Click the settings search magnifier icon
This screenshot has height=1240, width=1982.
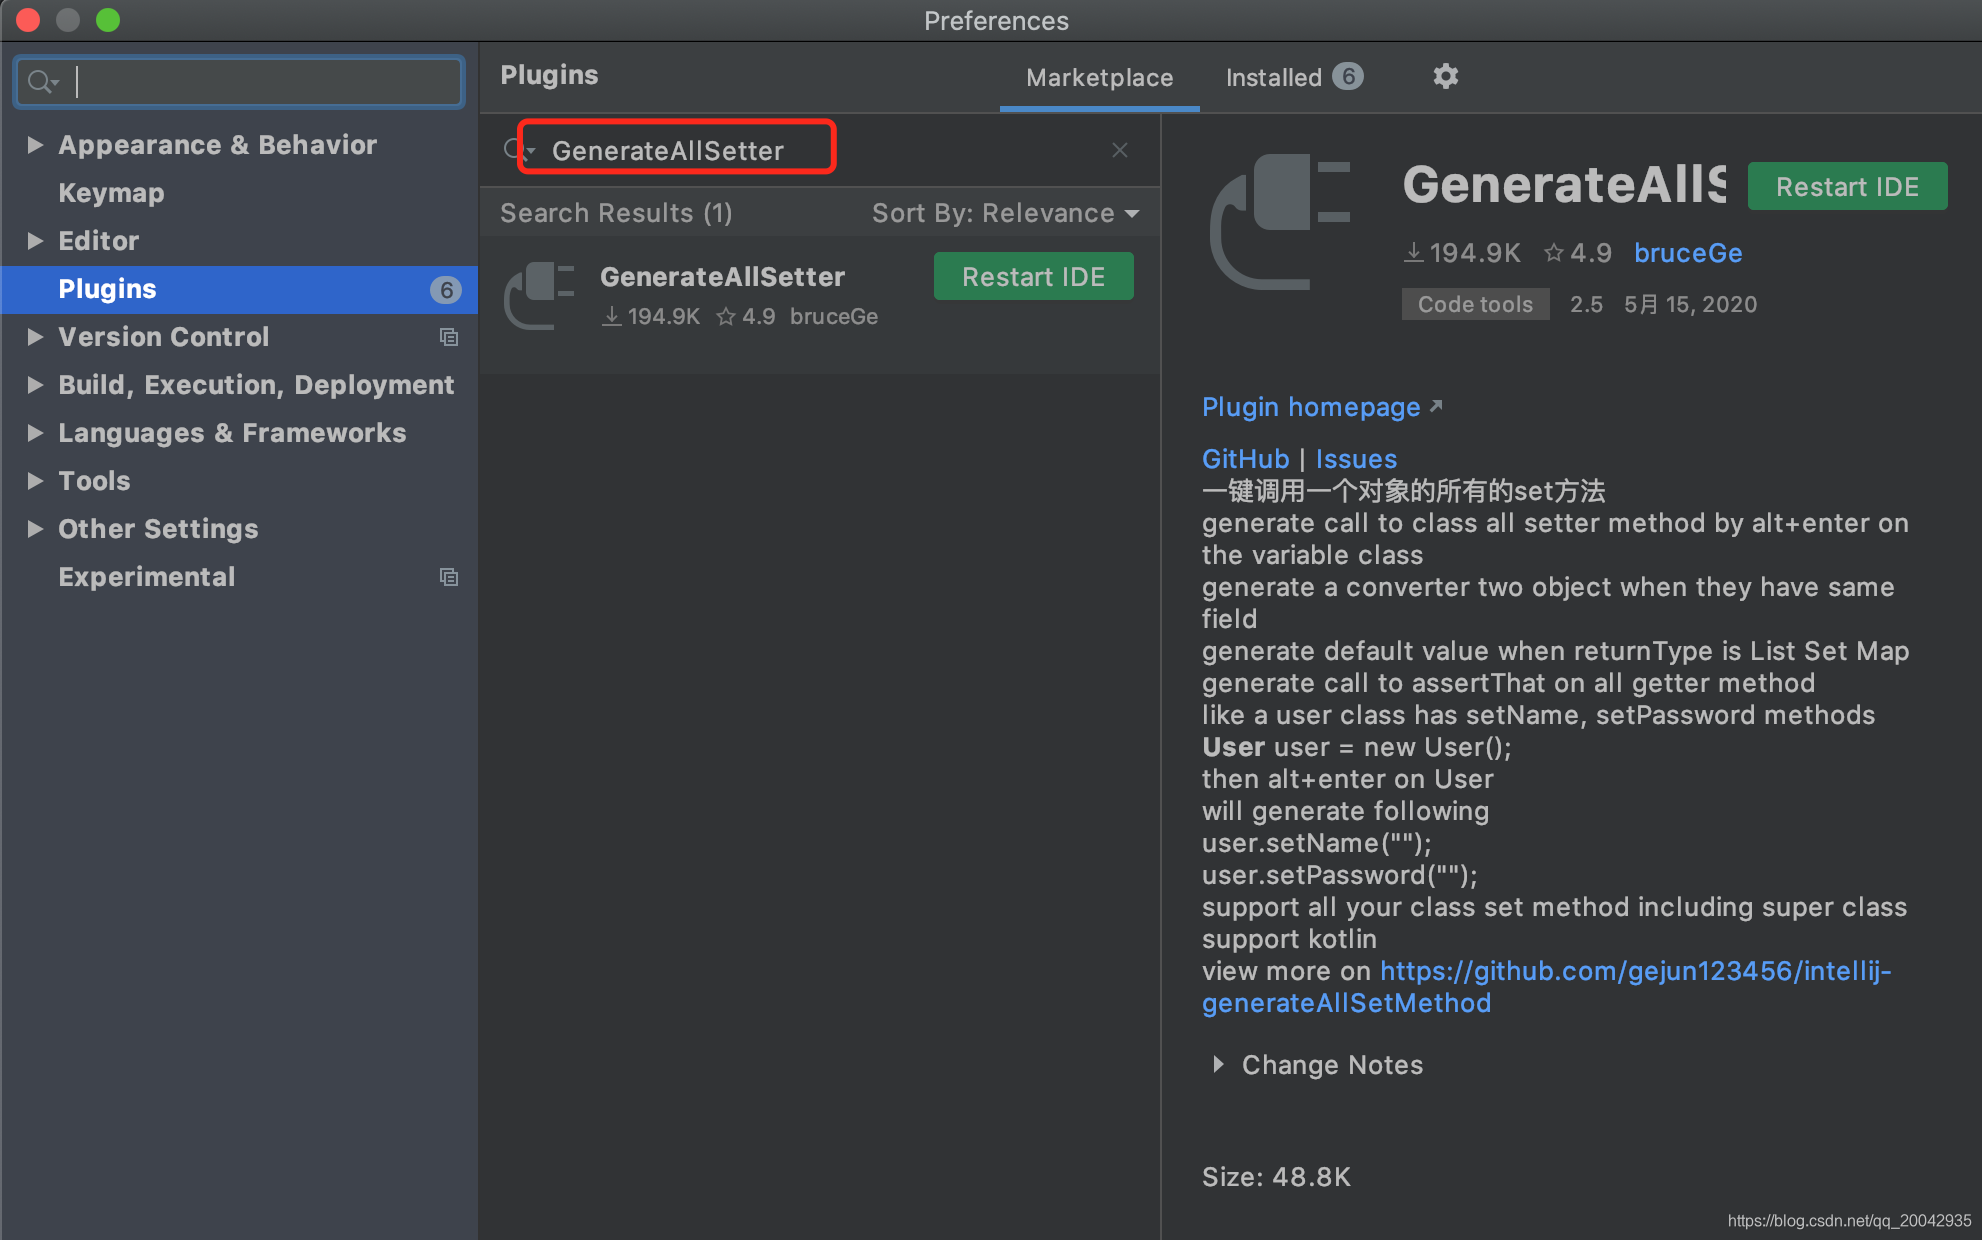[41, 82]
